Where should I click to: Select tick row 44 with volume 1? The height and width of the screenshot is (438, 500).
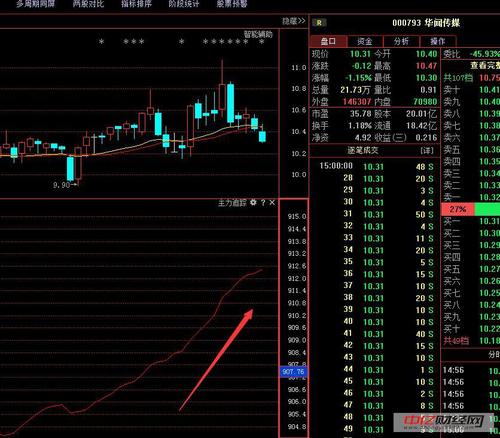click(376, 370)
